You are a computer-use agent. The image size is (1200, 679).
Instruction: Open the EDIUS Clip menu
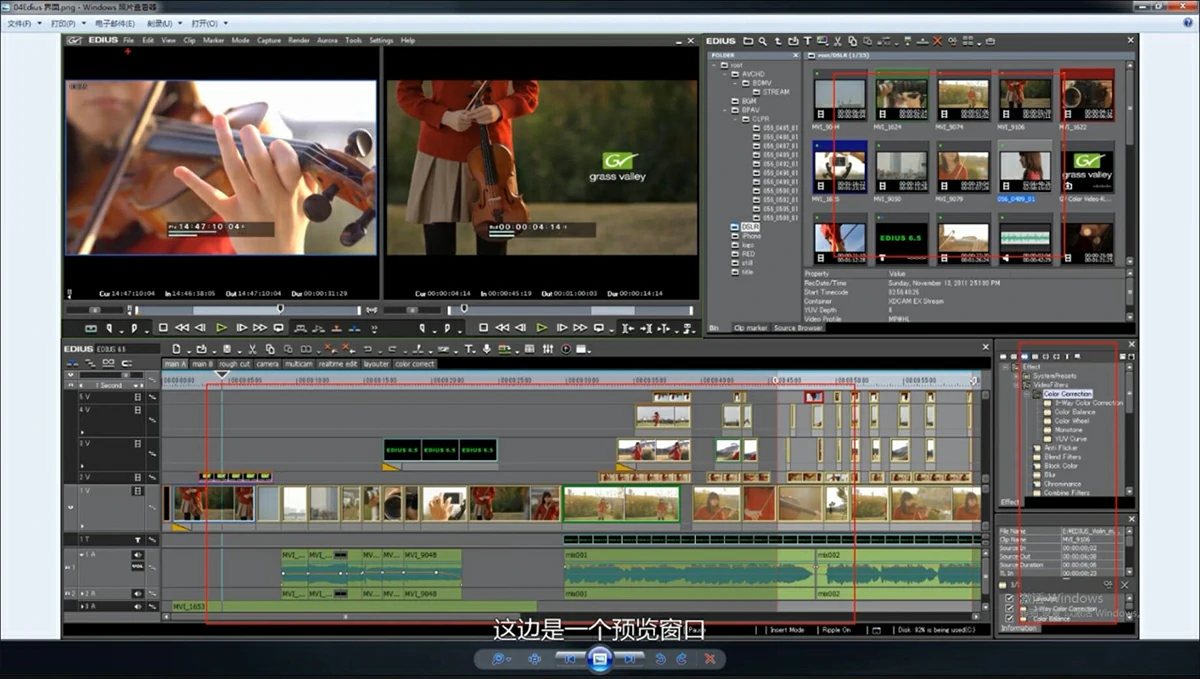click(x=190, y=41)
